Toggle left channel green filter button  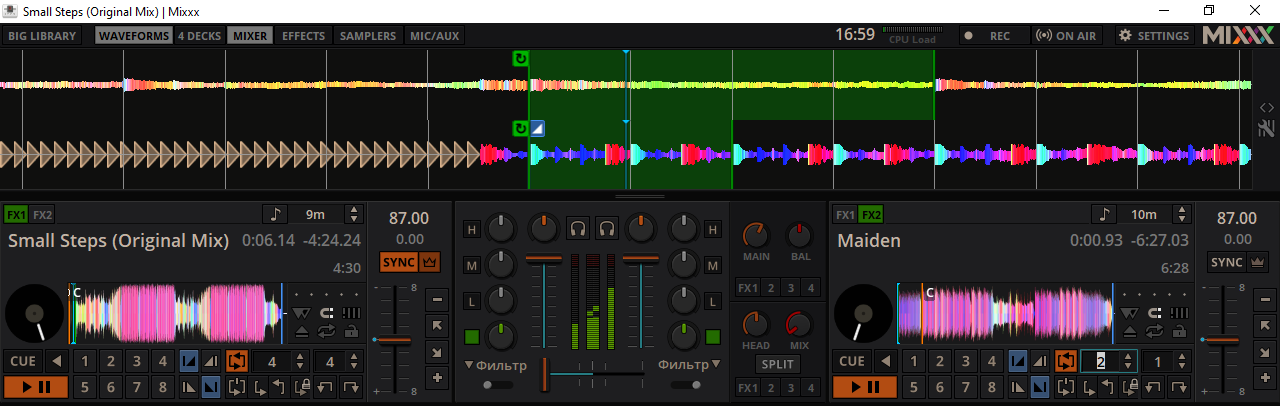coord(471,336)
